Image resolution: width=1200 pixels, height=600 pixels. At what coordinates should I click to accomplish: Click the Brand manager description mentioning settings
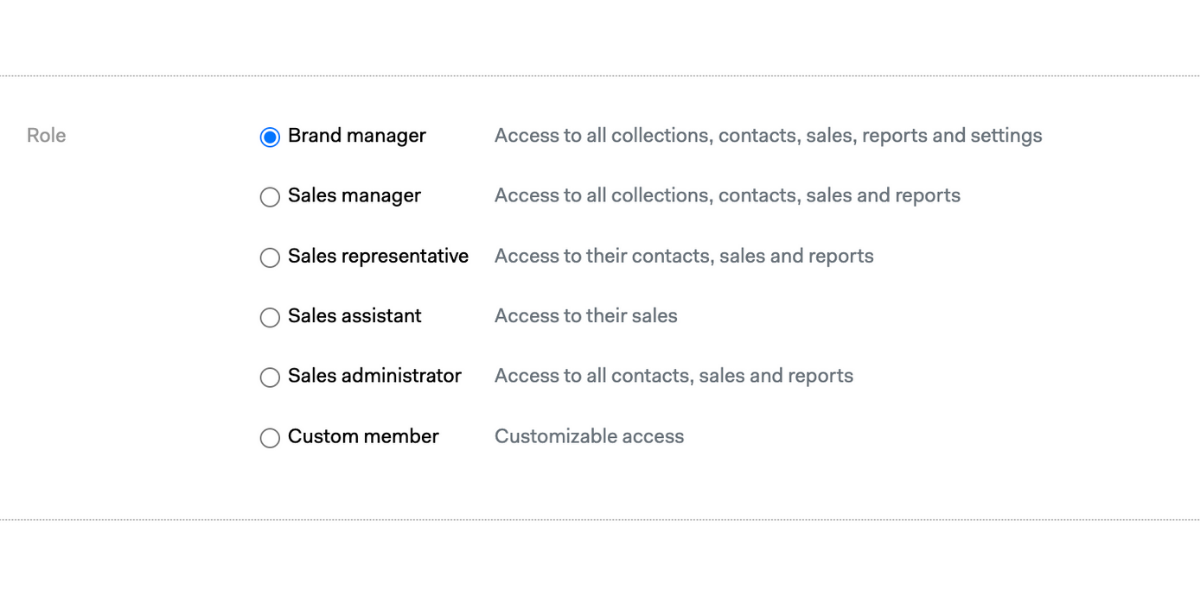[768, 136]
